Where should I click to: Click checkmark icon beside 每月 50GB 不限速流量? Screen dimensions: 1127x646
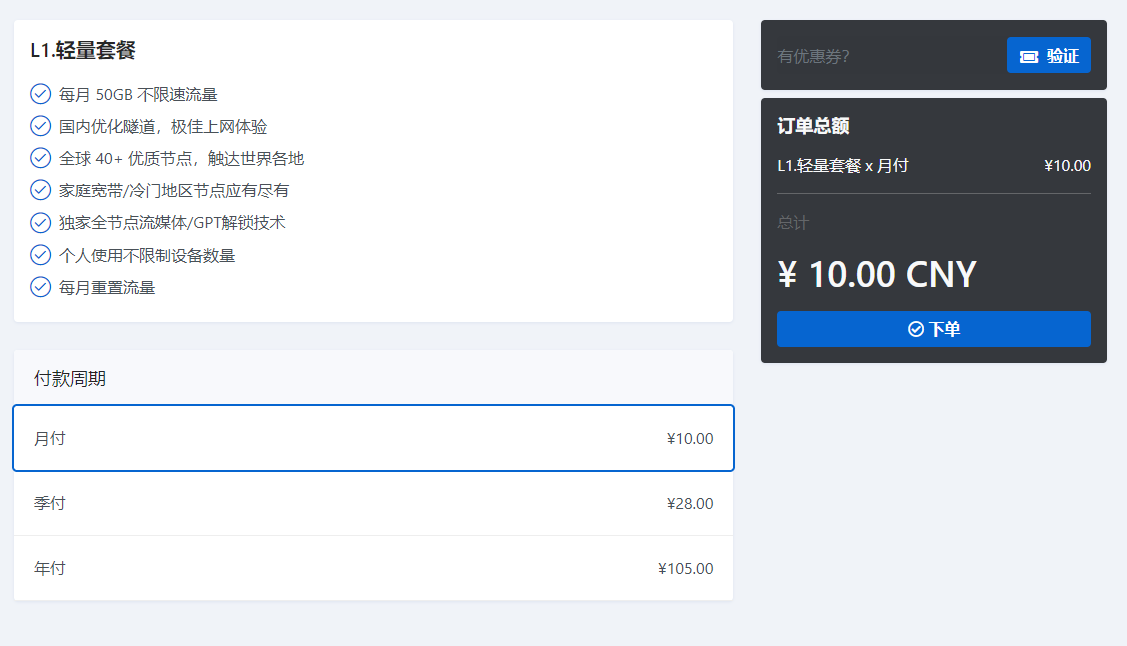pos(40,94)
